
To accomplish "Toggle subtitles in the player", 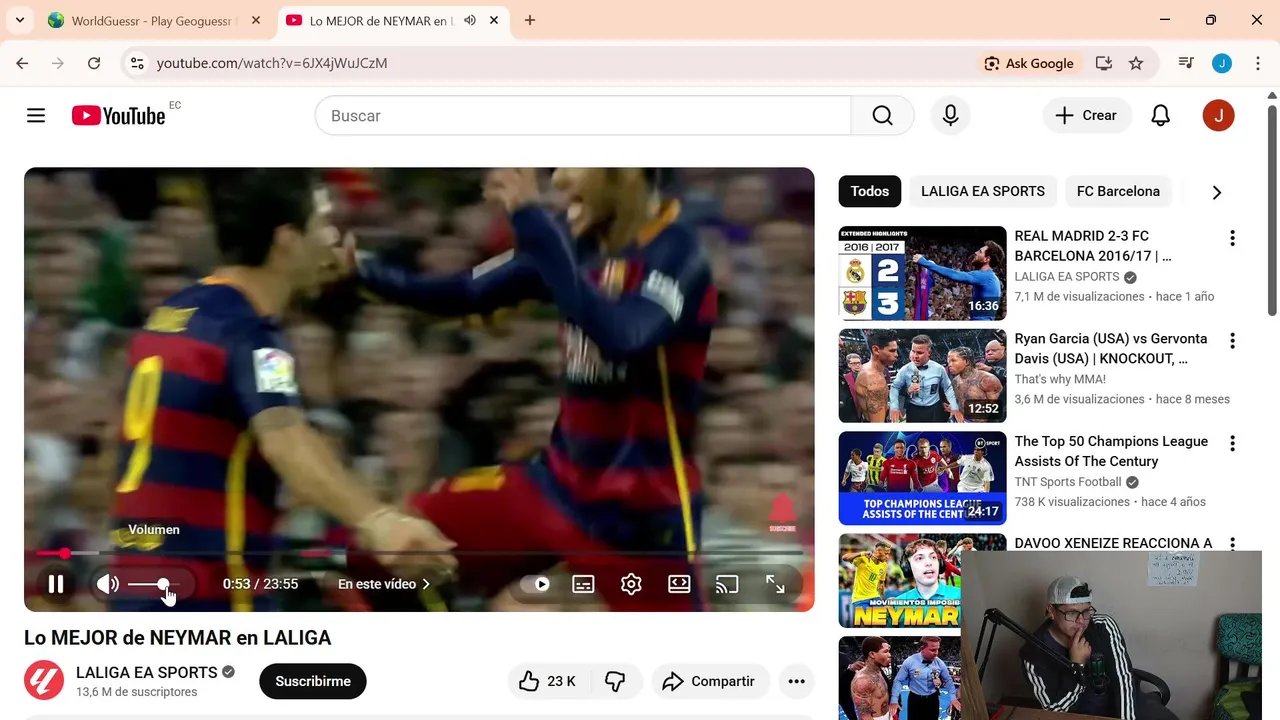I will (x=583, y=584).
